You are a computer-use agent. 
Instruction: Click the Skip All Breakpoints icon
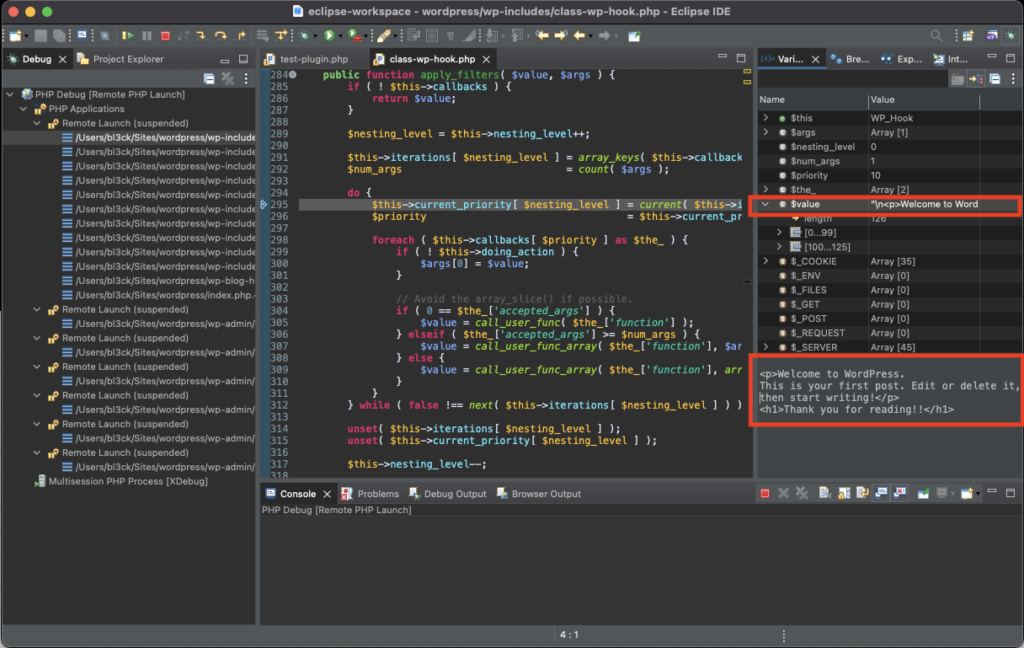tap(104, 35)
